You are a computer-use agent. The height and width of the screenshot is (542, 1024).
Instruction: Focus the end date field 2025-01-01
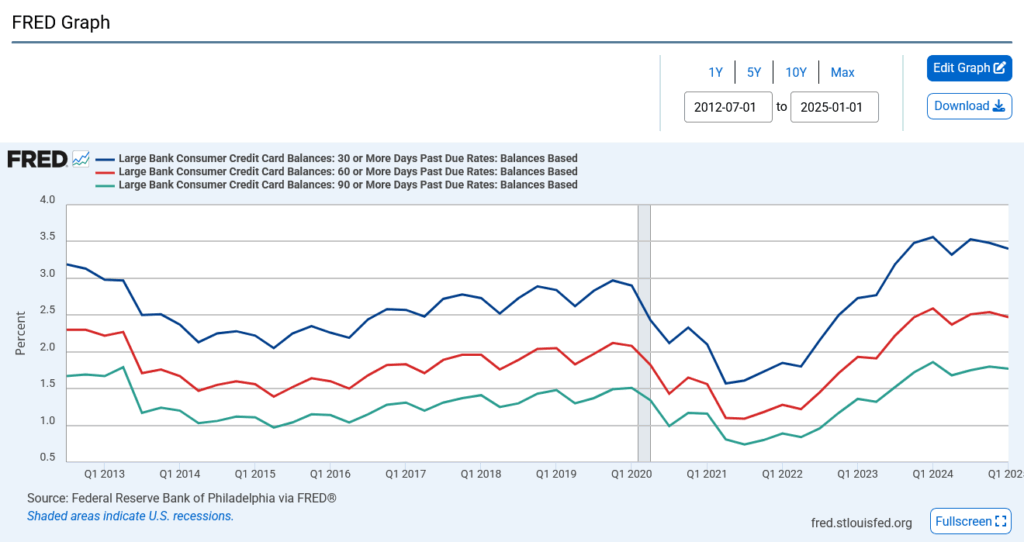click(x=834, y=106)
